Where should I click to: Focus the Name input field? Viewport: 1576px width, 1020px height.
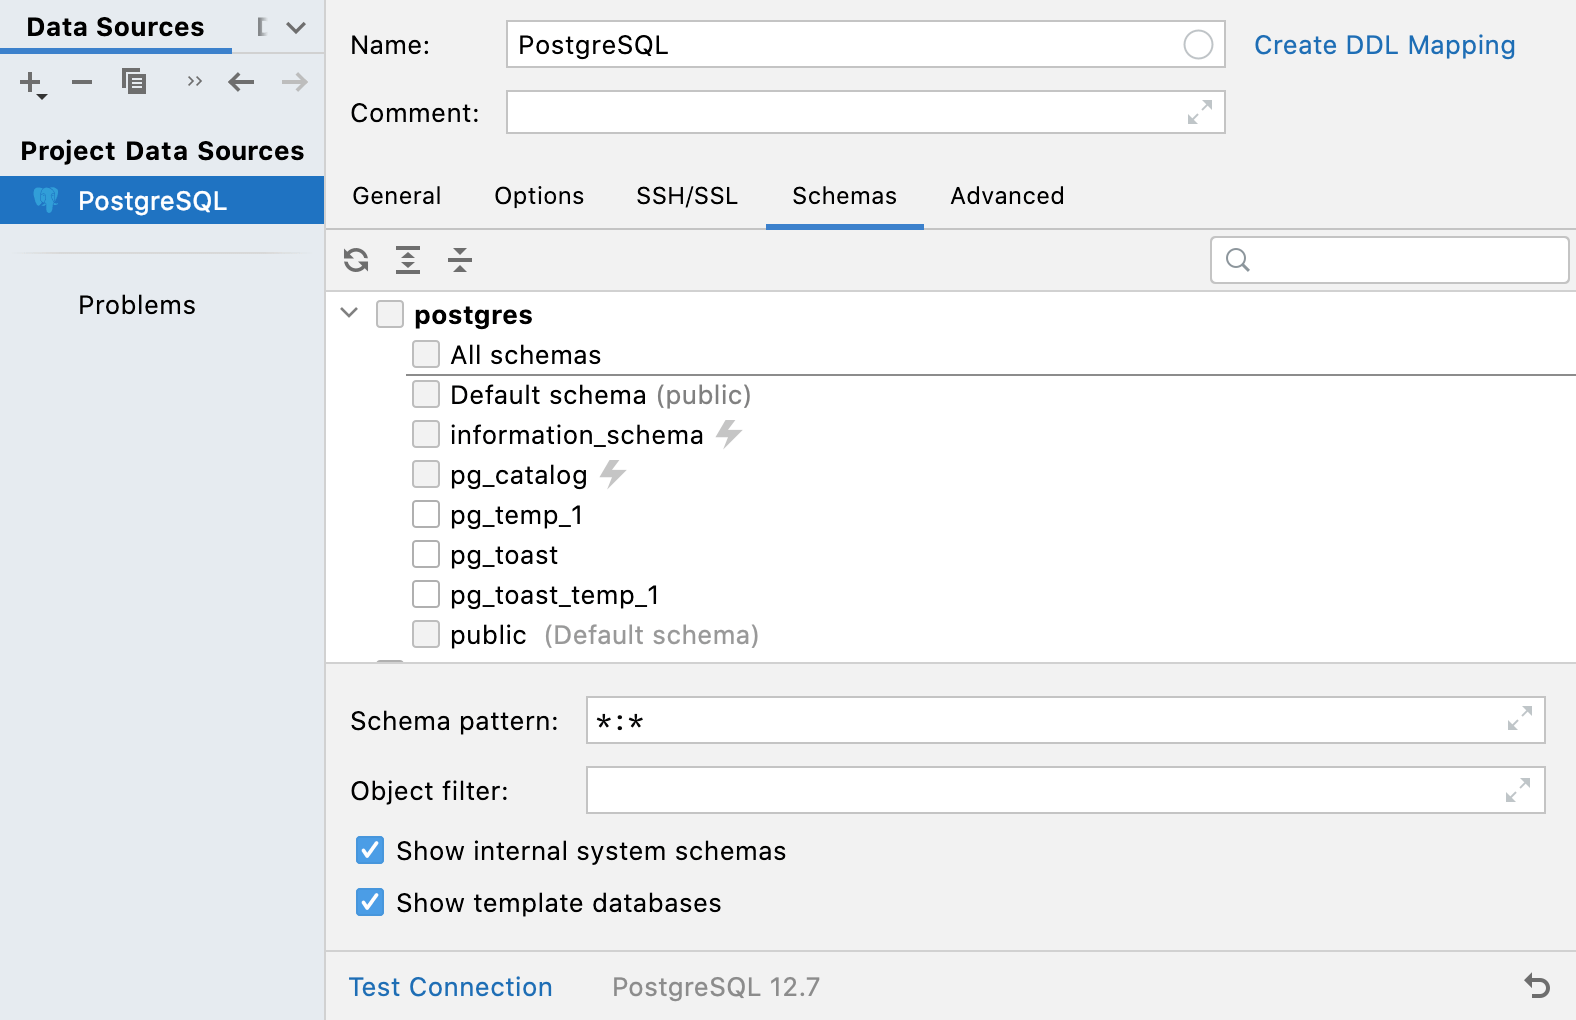(866, 45)
